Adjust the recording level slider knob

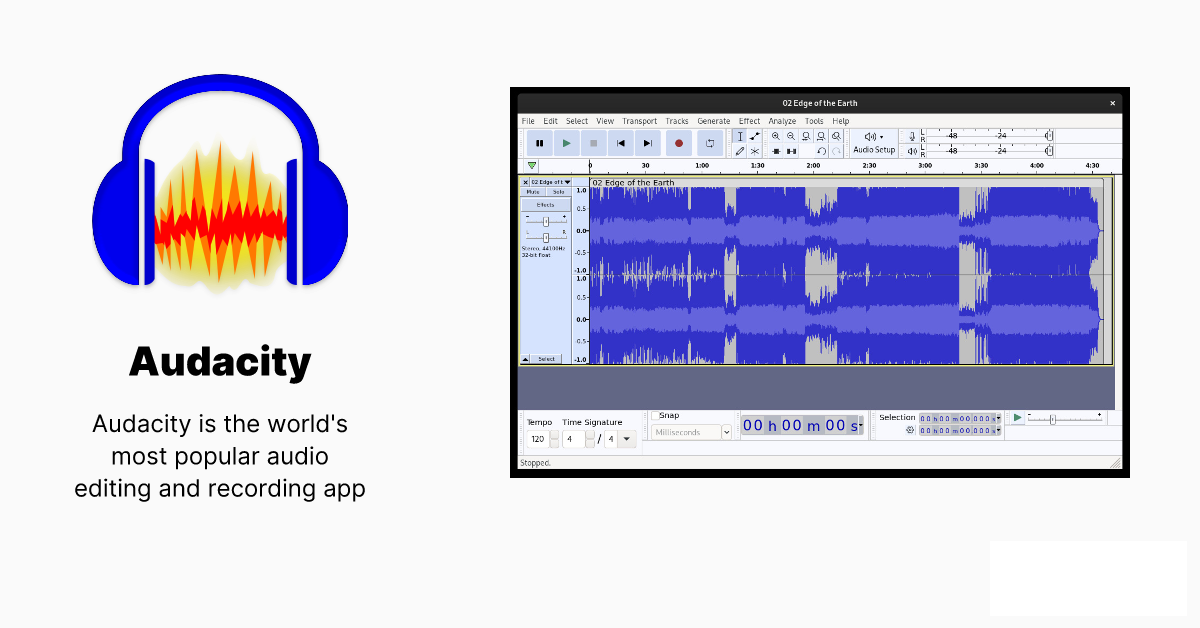[x=1048, y=136]
